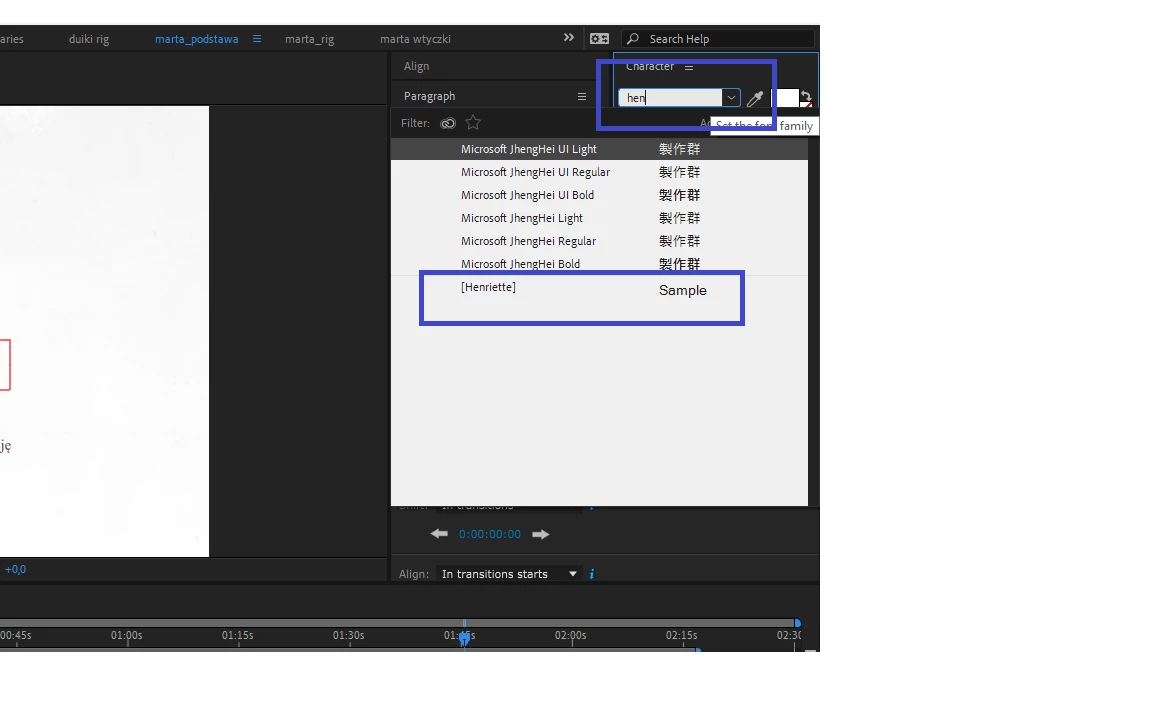This screenshot has height=720, width=1152.
Task: Click the sync settings icon beside Search Help
Action: 600,38
